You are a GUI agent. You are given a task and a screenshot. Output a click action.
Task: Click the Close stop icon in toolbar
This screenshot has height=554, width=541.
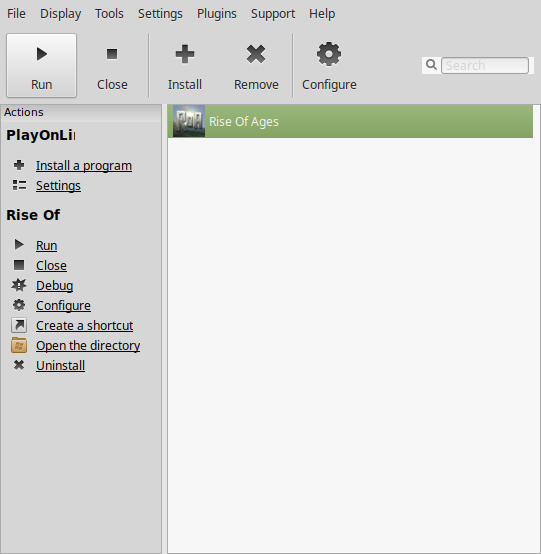click(x=112, y=54)
